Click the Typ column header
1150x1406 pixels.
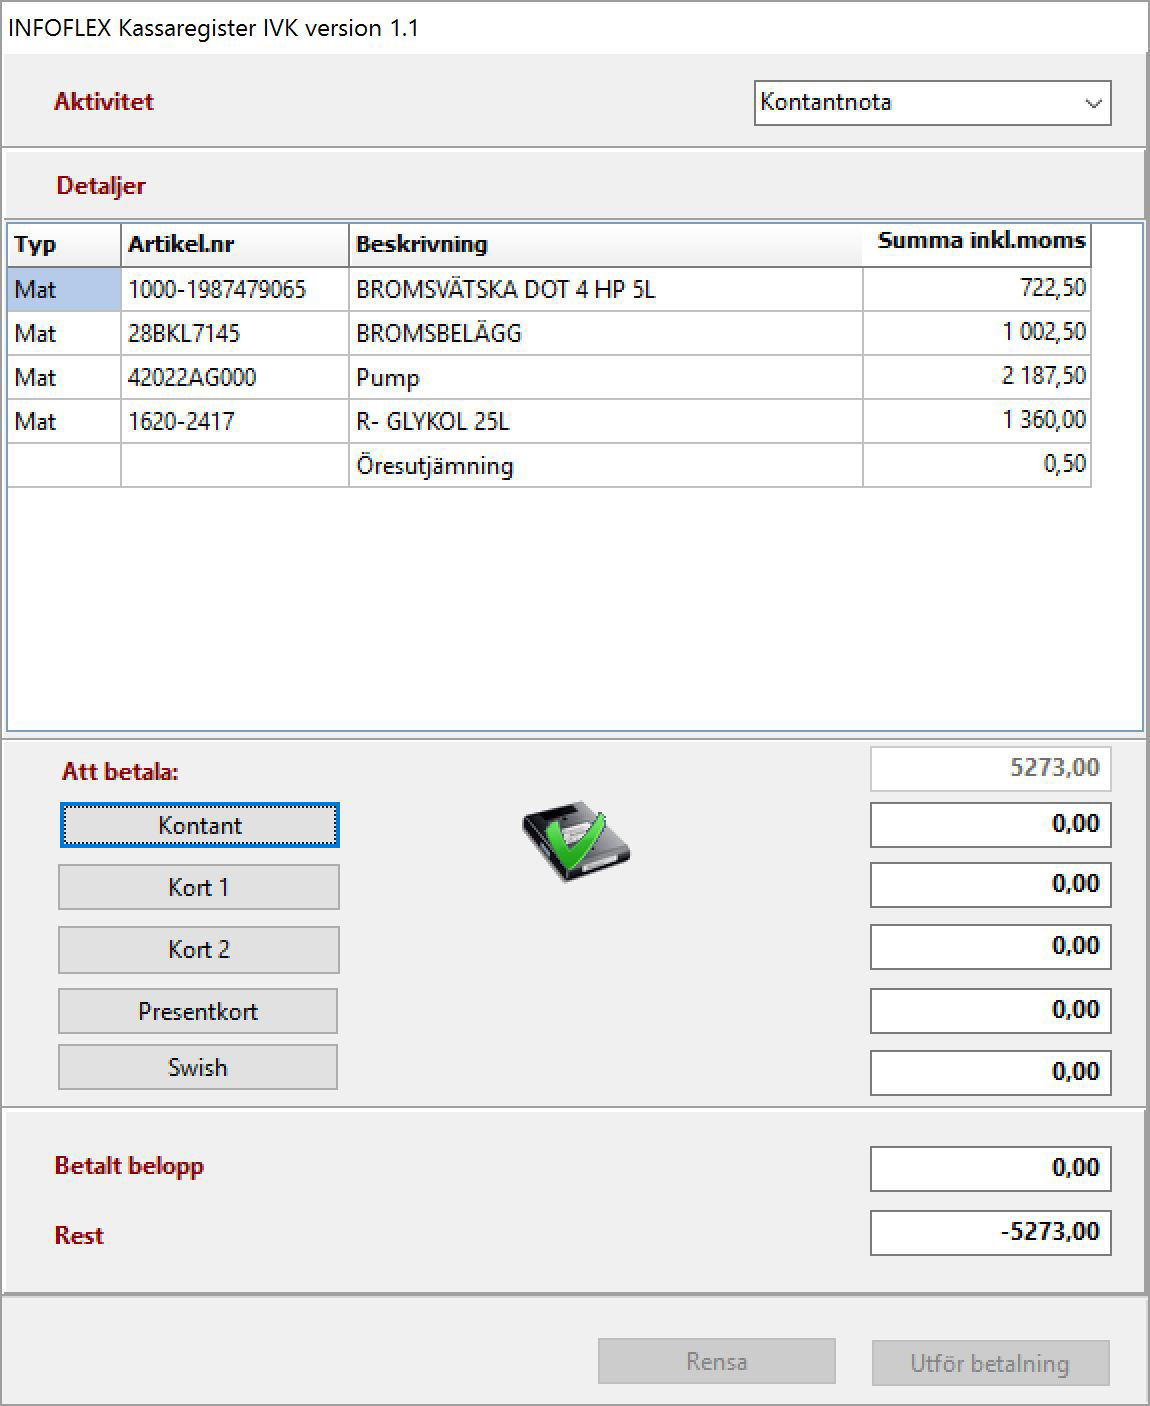64,245
